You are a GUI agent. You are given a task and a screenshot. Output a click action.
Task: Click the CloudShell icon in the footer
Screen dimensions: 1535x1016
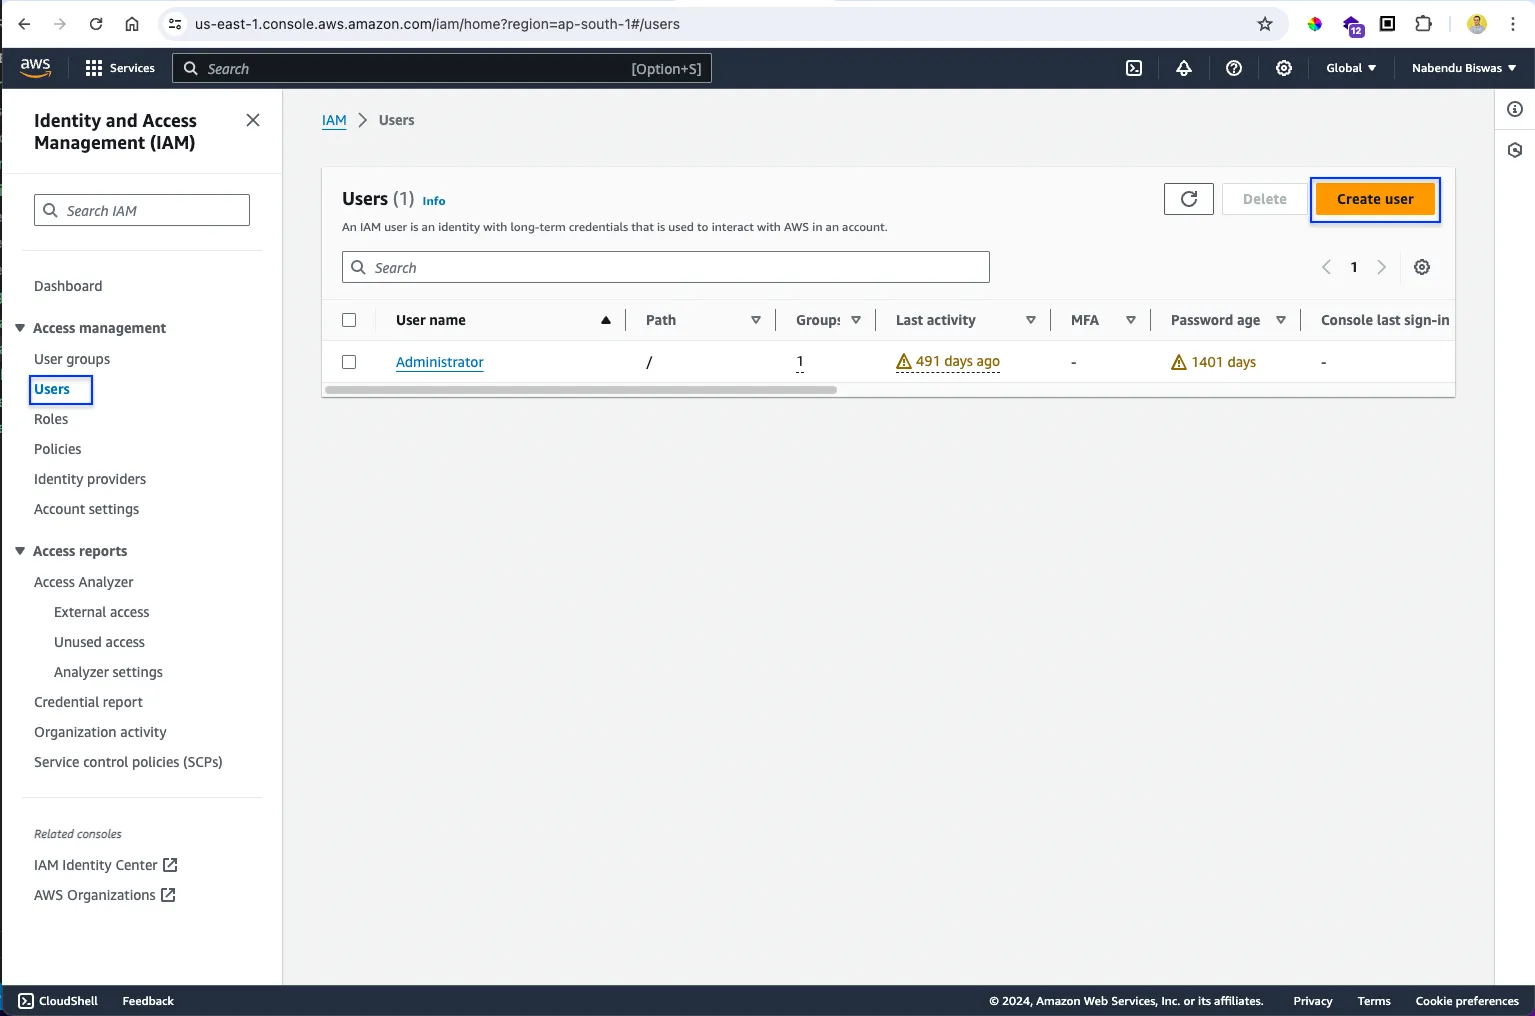[26, 1000]
